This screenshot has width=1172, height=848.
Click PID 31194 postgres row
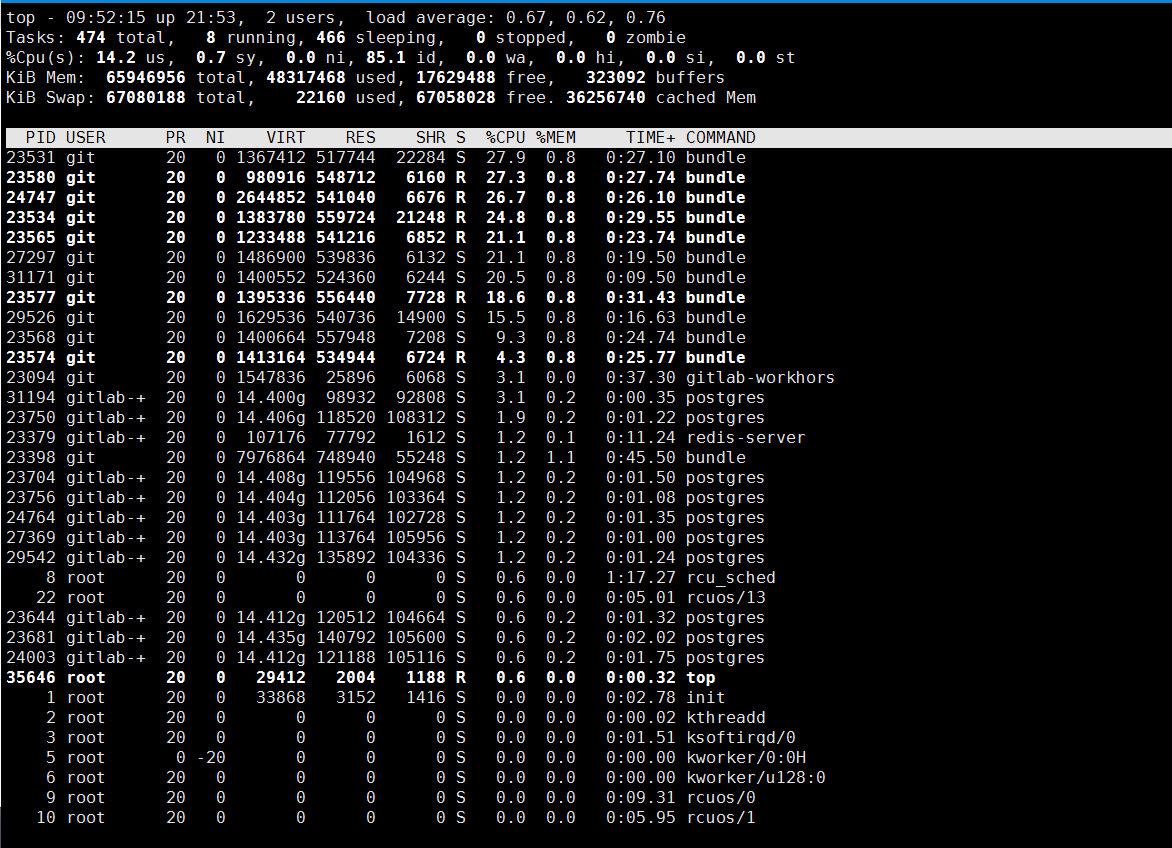coord(586,398)
